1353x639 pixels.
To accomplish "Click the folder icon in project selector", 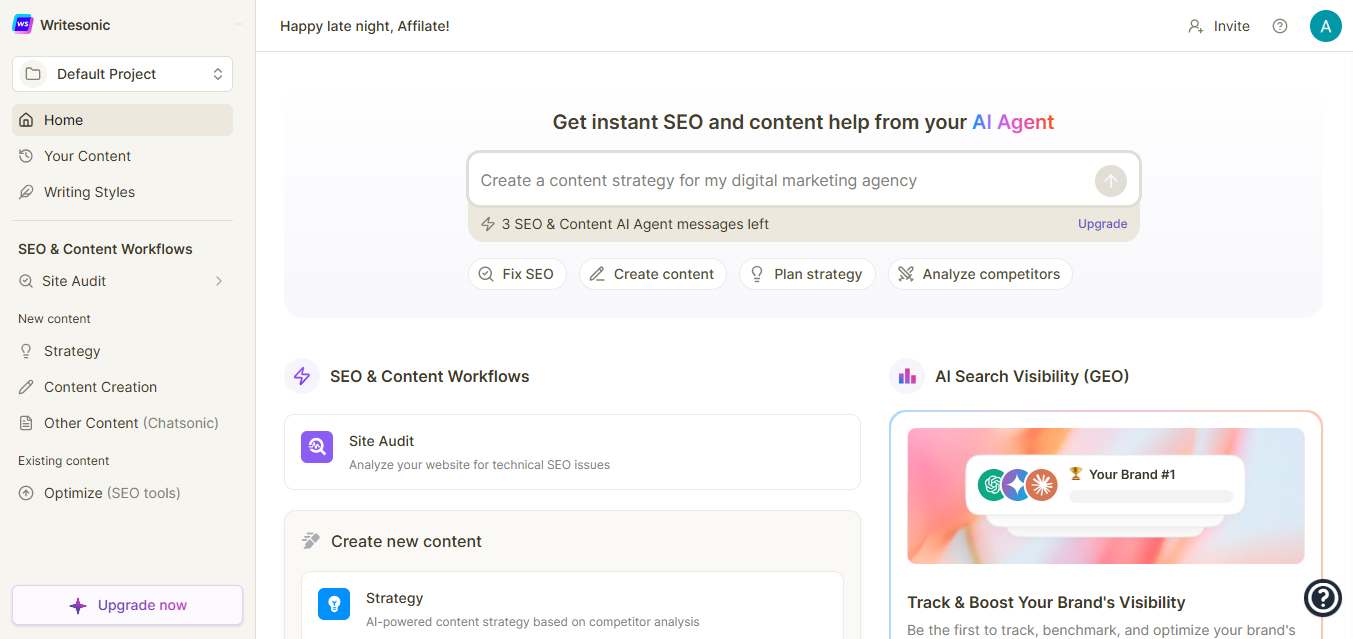I will tap(33, 74).
